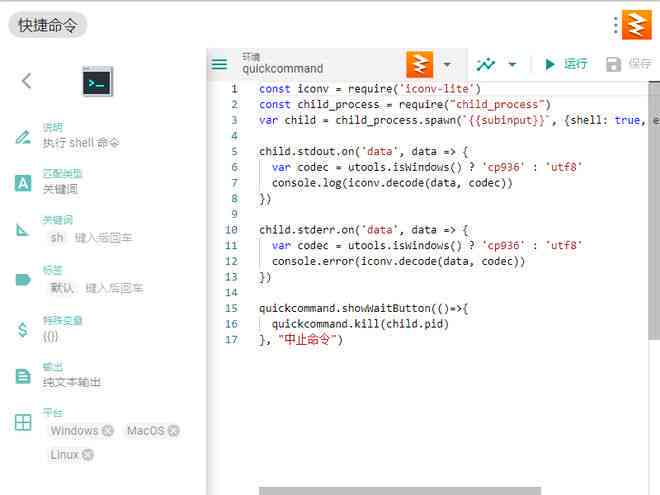Open the match type dropdown 关键词
This screenshot has height=495, width=660.
(x=60, y=189)
